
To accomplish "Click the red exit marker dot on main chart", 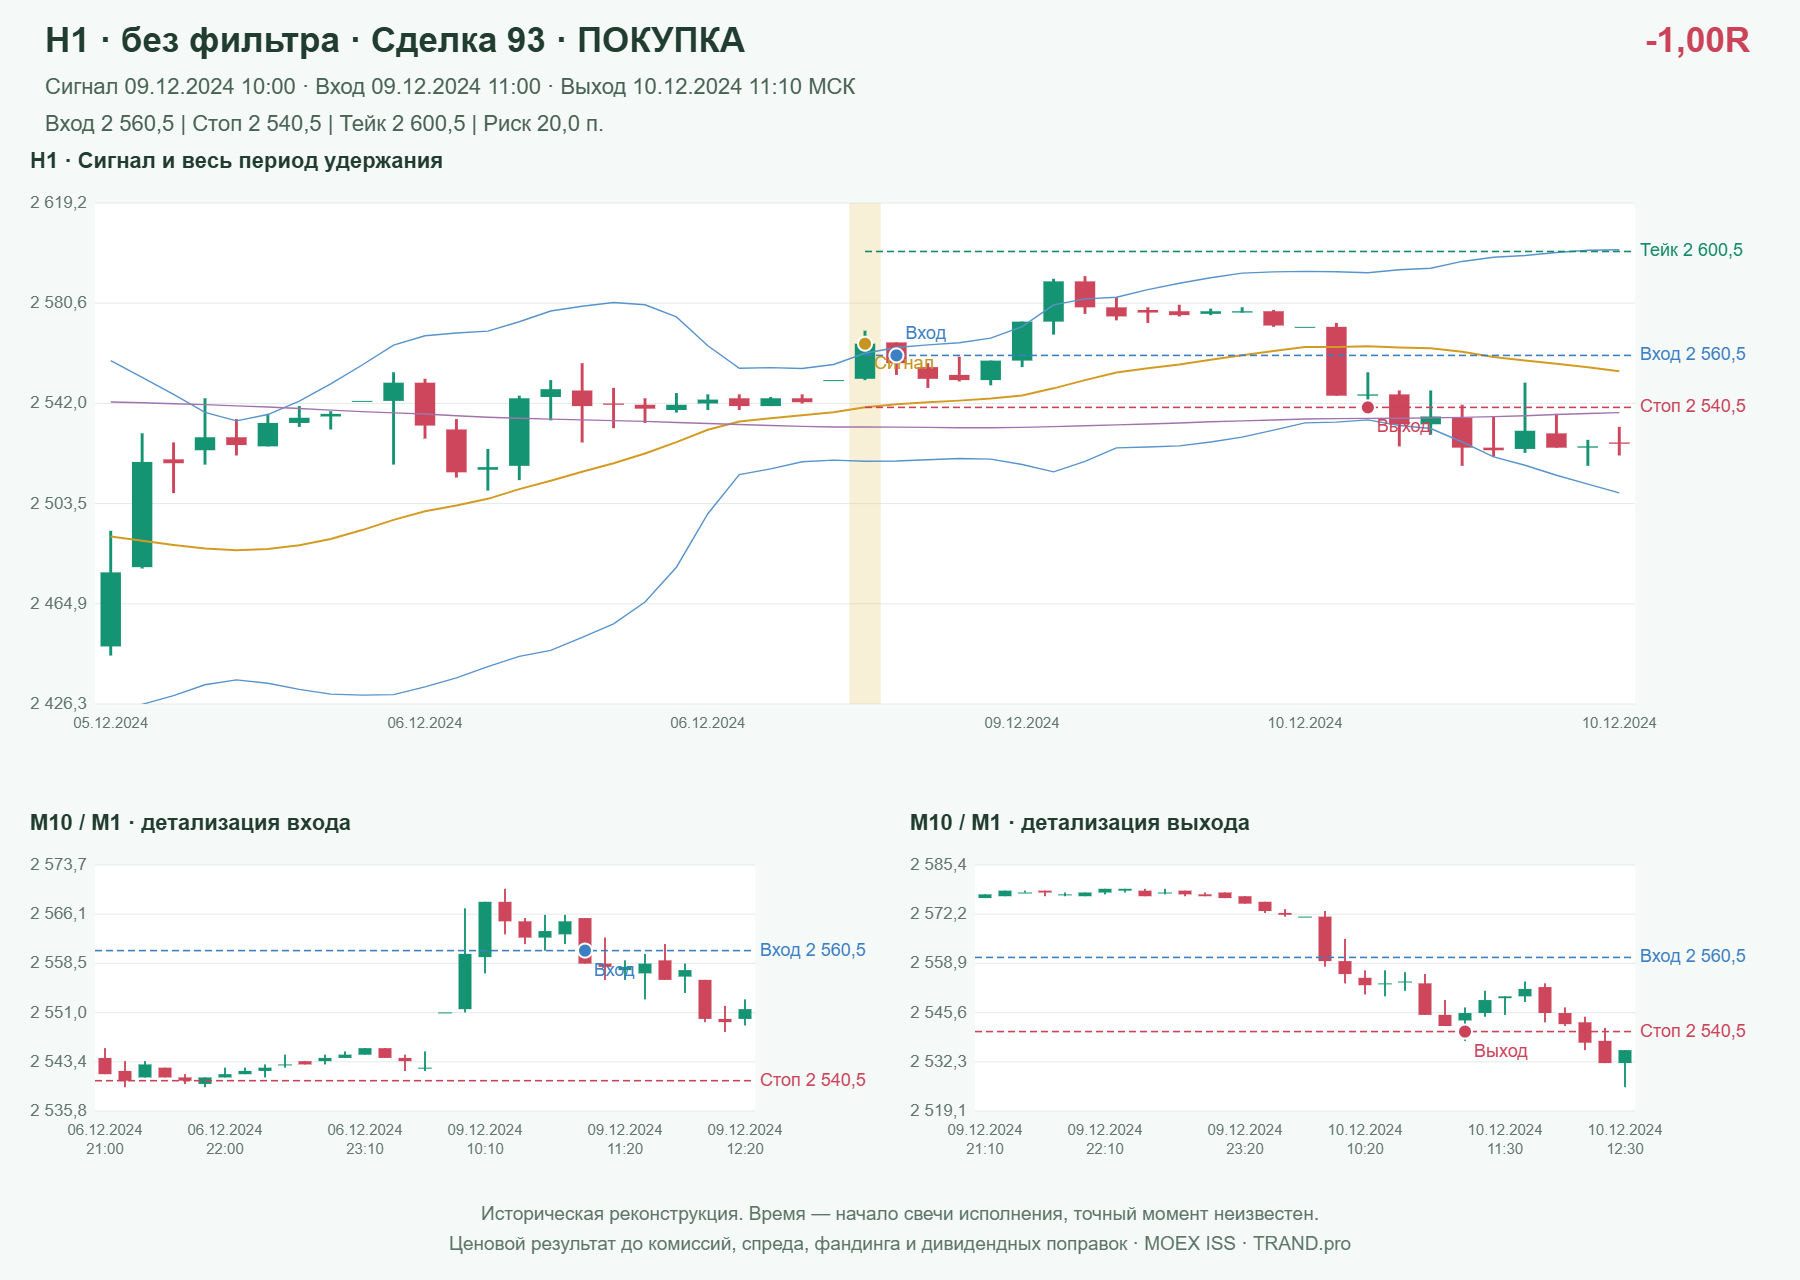I will tap(1368, 407).
